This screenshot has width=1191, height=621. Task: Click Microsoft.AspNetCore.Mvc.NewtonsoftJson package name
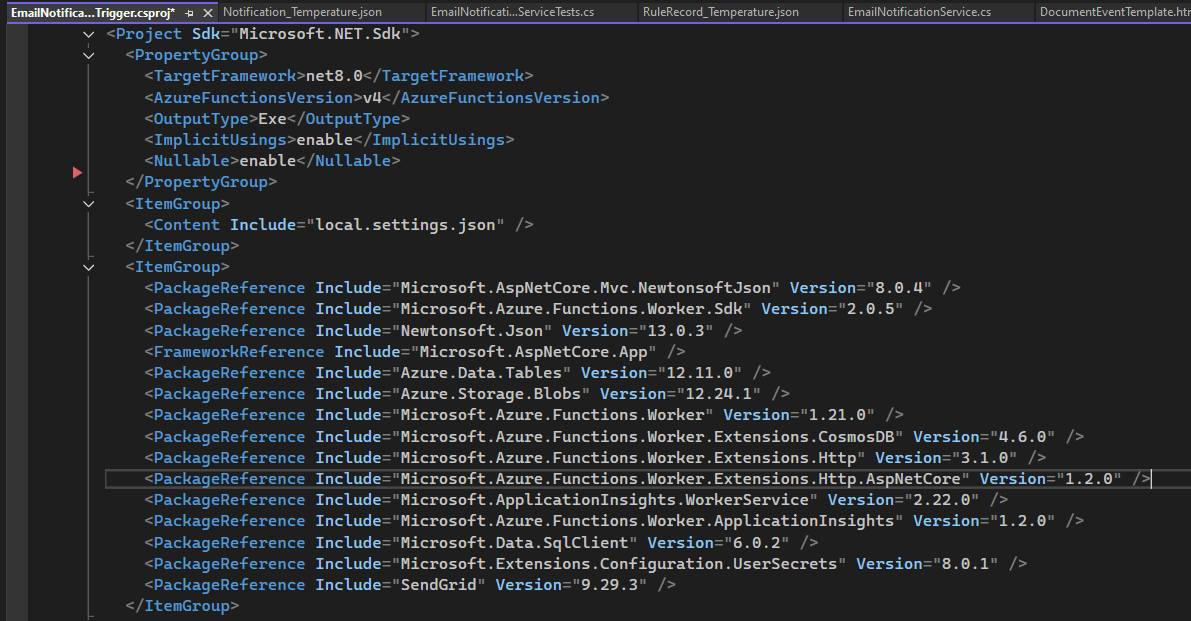[586, 288]
